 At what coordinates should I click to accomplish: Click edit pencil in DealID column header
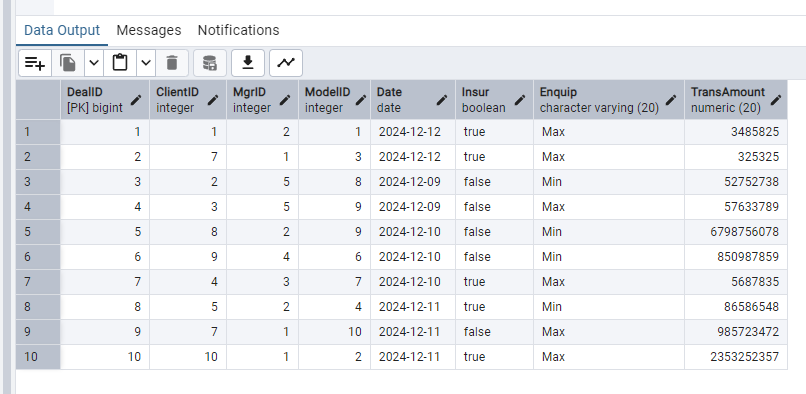click(136, 100)
